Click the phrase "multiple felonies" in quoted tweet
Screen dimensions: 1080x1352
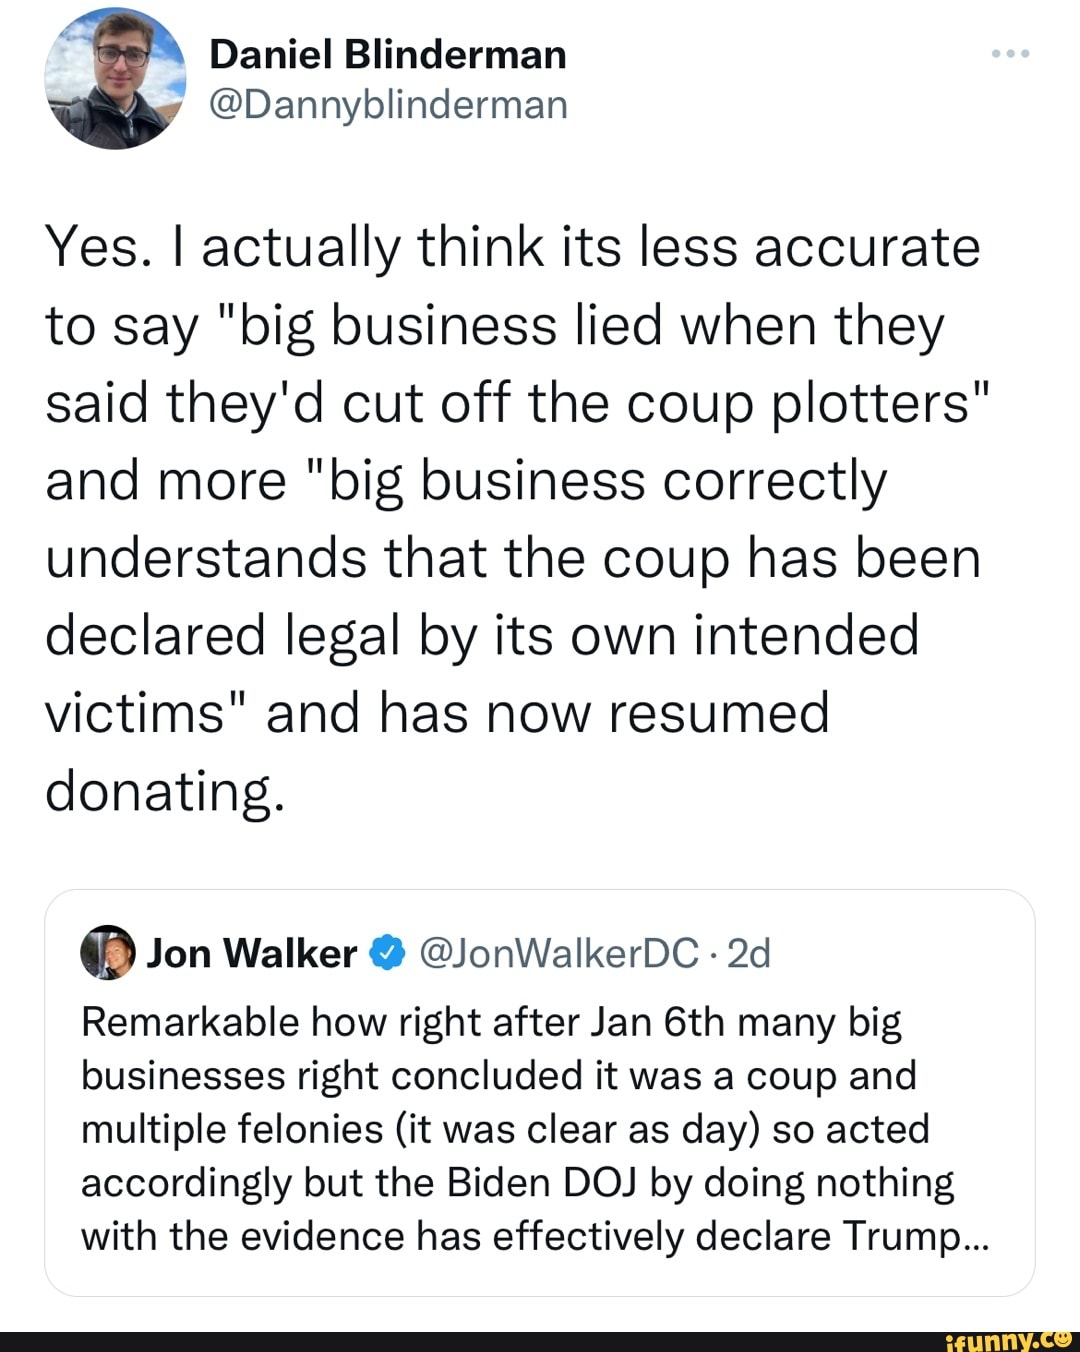[232, 1129]
